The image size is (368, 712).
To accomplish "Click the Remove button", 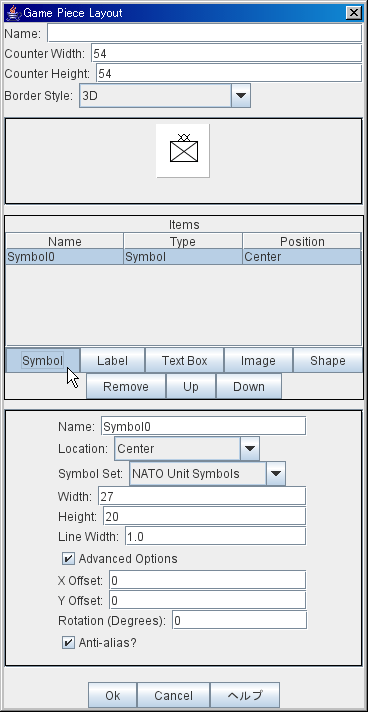I will coord(126,386).
